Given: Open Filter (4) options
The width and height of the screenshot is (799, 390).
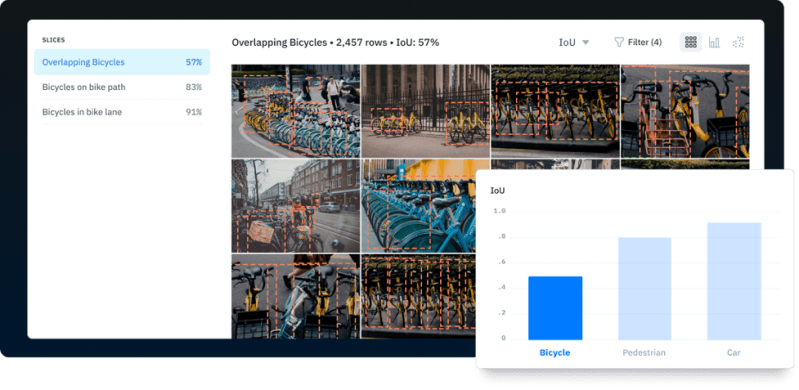Looking at the screenshot, I should point(638,42).
